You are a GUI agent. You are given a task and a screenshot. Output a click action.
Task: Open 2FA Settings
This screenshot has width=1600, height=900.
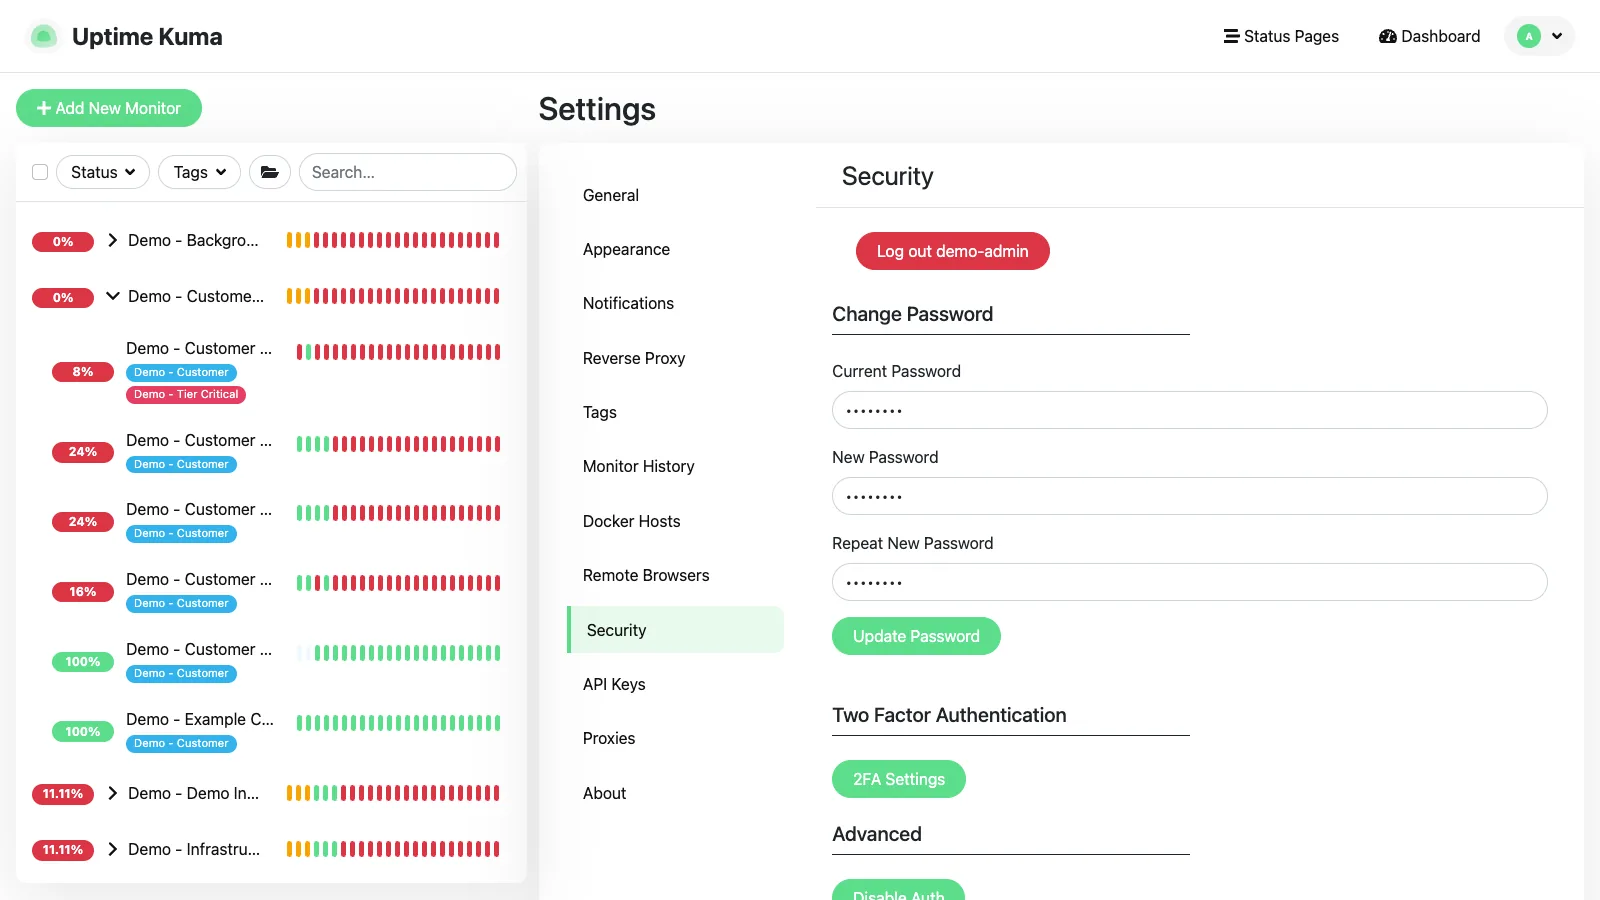(899, 779)
